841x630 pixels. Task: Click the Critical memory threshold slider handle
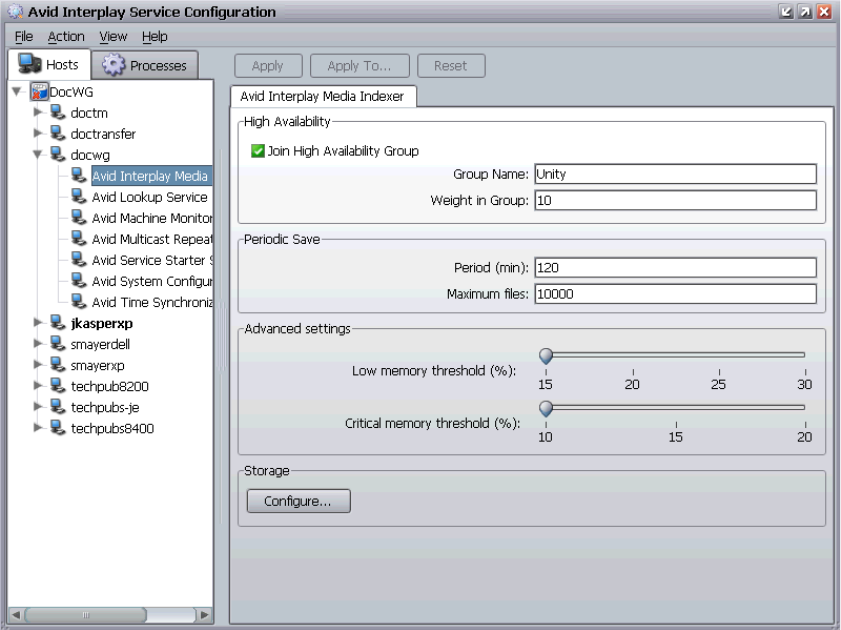[x=546, y=409]
